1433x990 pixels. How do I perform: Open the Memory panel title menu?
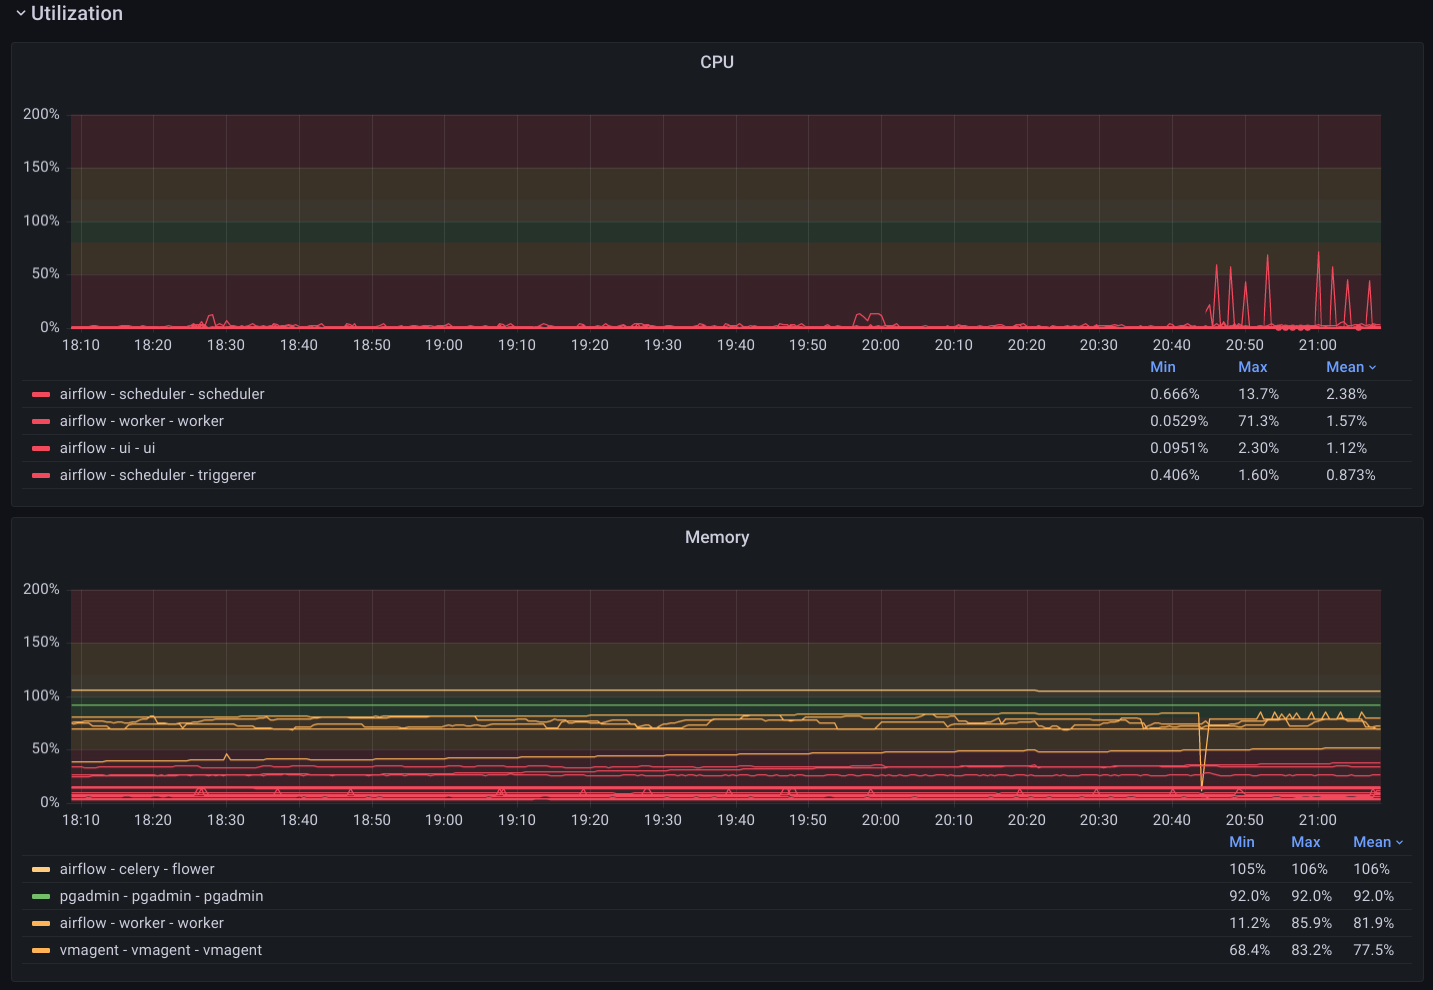point(716,537)
